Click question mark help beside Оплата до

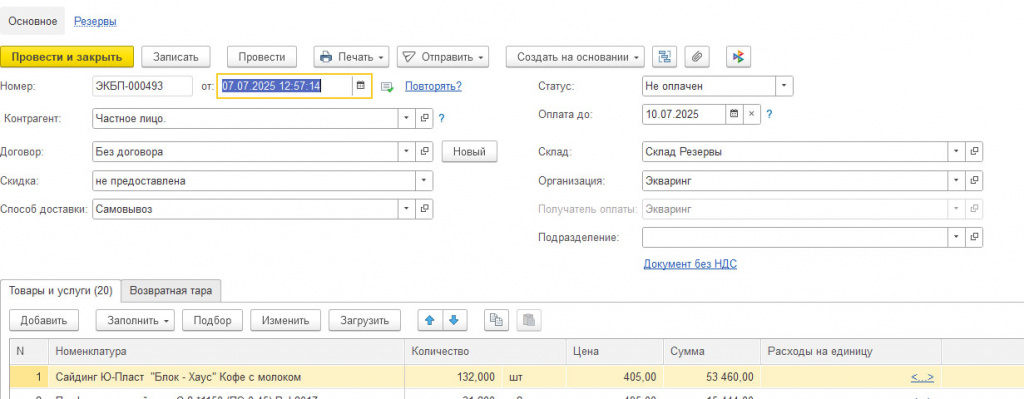(x=769, y=114)
